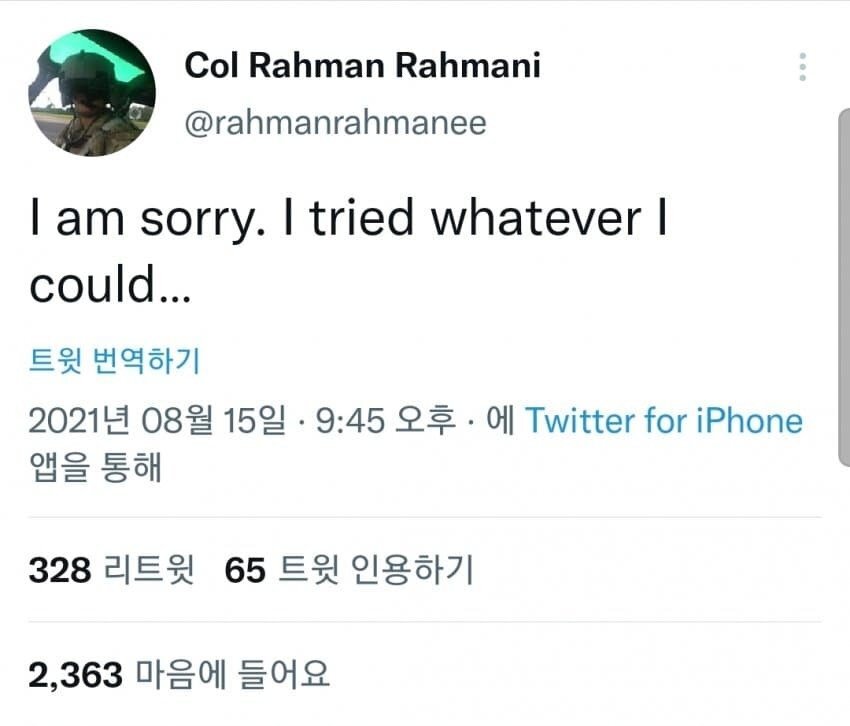The height and width of the screenshot is (726, 850).
Task: Click the 328 retweet count number
Action: coord(60,570)
